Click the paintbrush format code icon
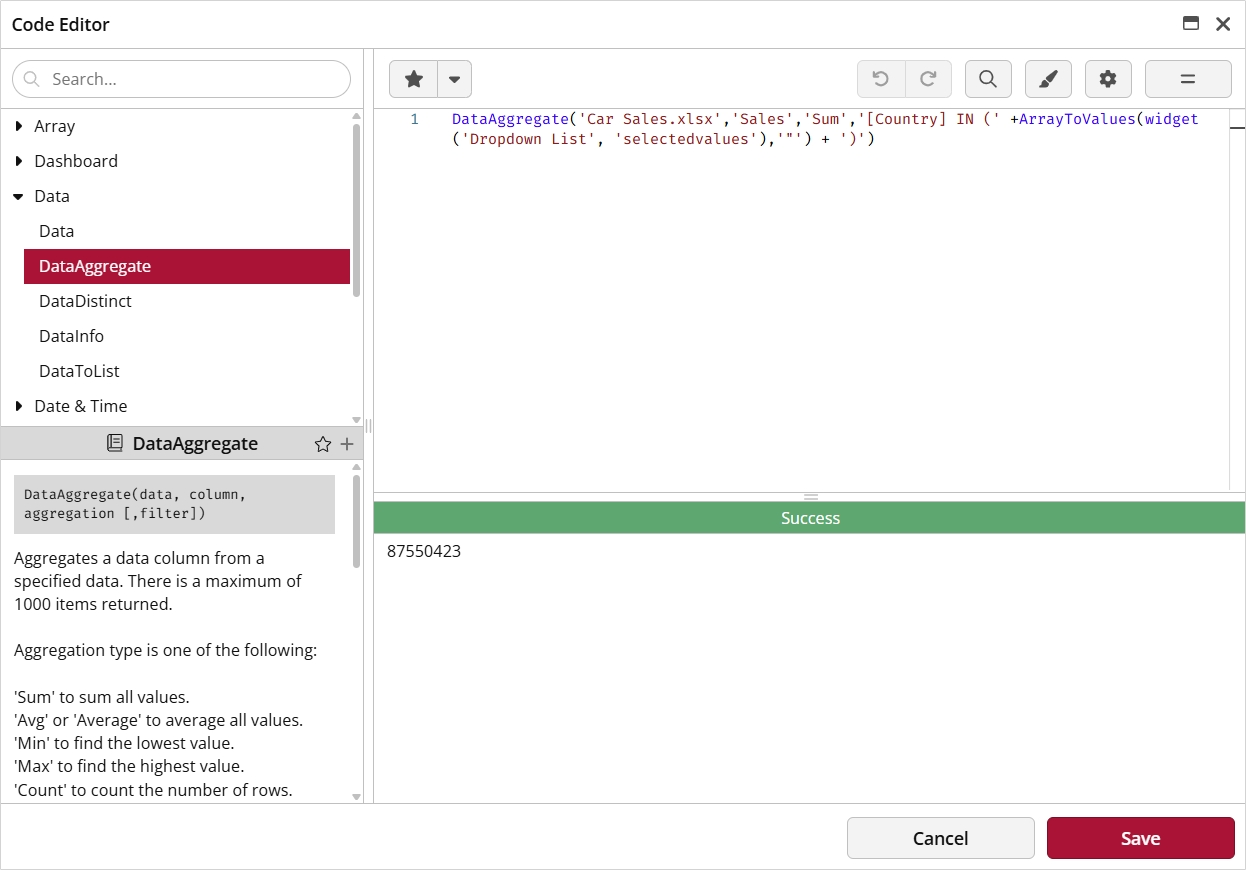Image resolution: width=1246 pixels, height=870 pixels. pyautogui.click(x=1048, y=79)
